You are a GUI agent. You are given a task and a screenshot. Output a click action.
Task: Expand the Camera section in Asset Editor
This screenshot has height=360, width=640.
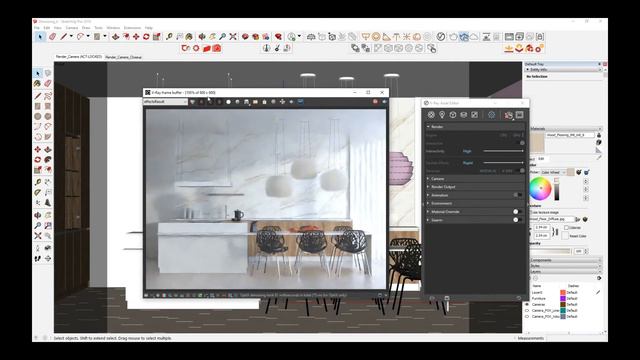[x=428, y=179]
